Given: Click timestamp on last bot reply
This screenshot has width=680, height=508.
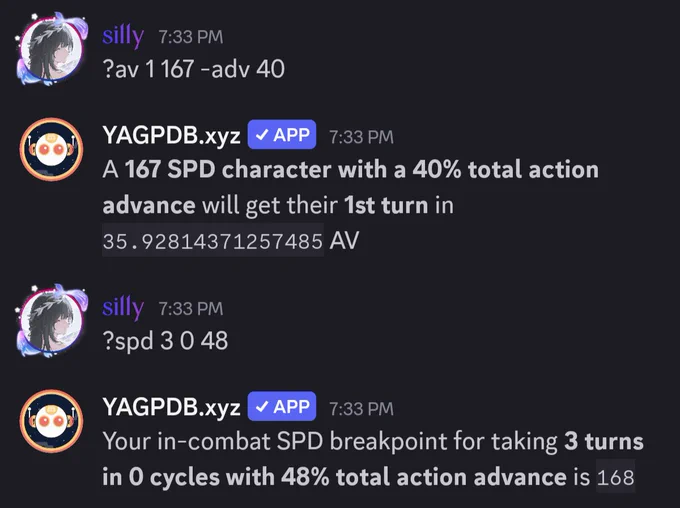Looking at the screenshot, I should (x=361, y=409).
